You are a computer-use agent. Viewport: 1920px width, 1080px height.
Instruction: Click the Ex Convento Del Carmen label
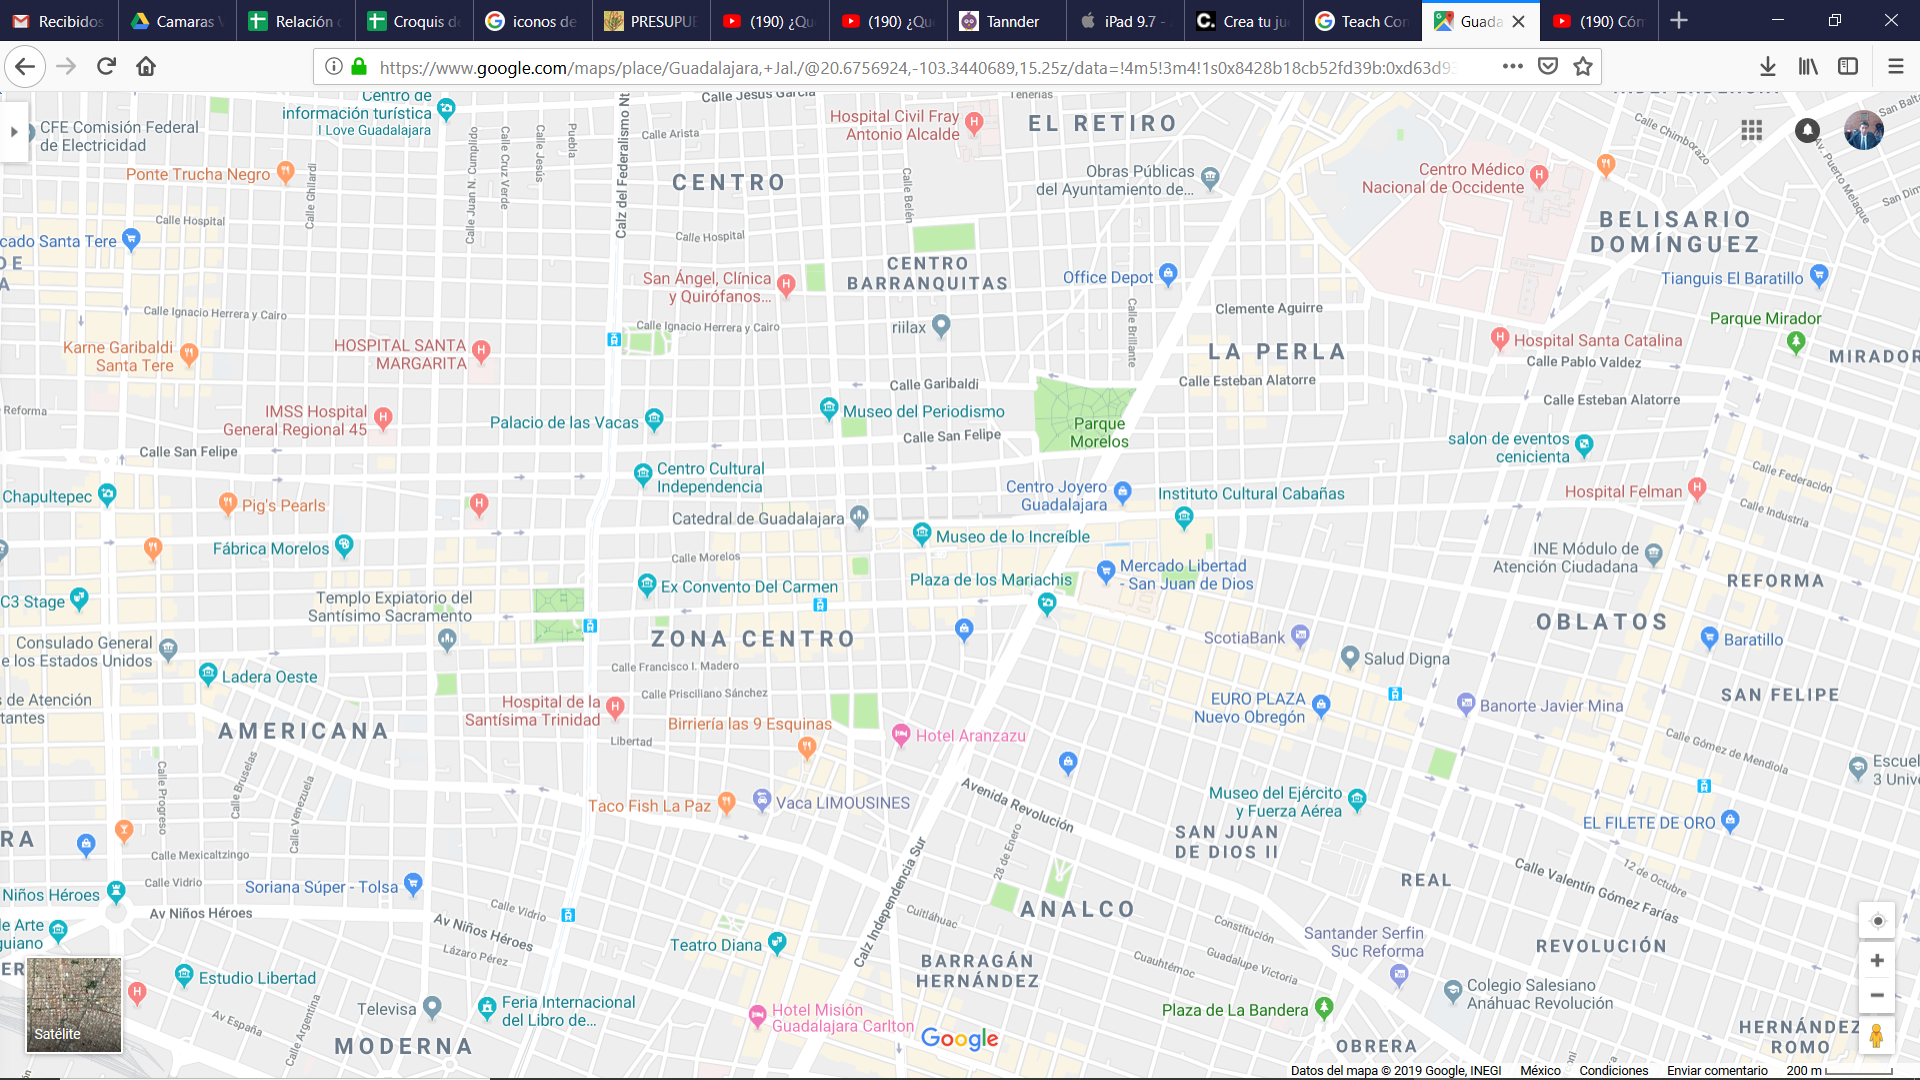click(749, 587)
